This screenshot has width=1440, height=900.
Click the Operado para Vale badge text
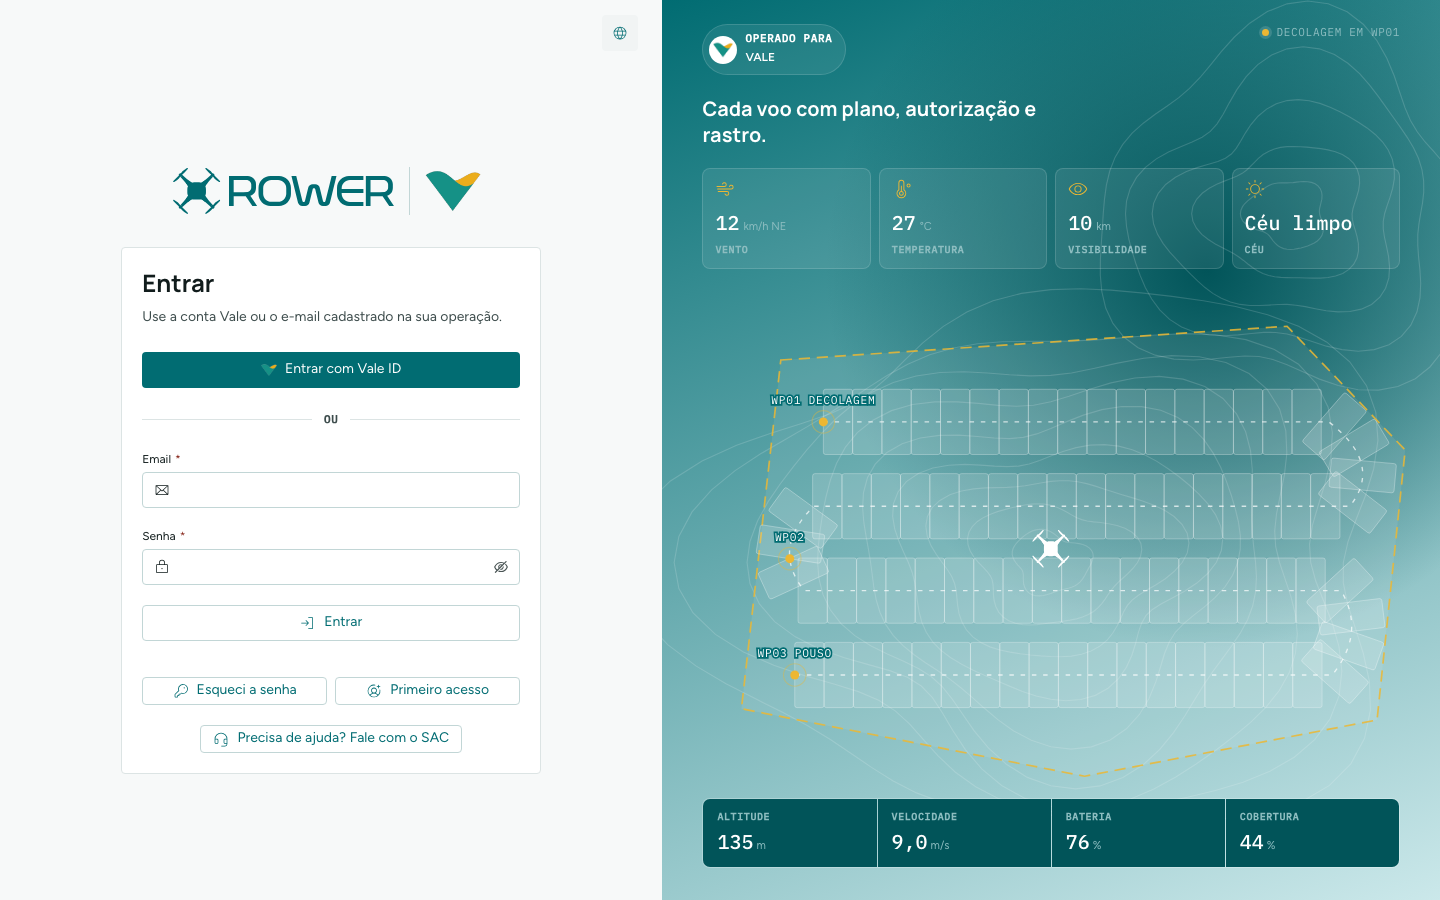point(788,48)
